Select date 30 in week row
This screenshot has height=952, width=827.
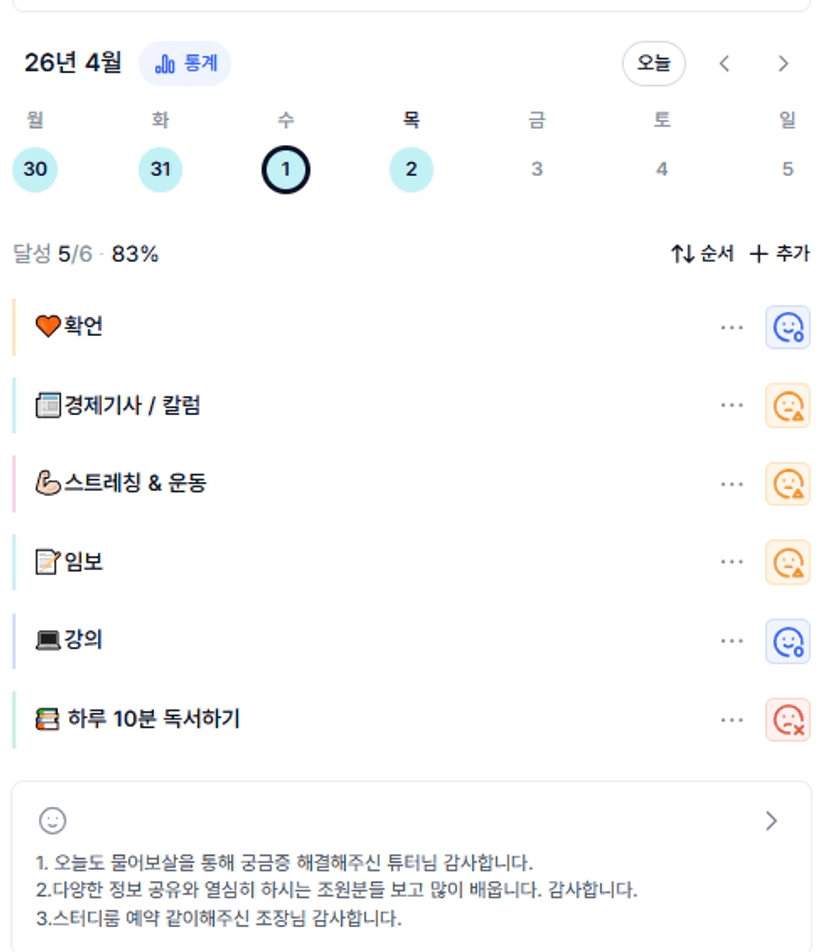[x=35, y=169]
